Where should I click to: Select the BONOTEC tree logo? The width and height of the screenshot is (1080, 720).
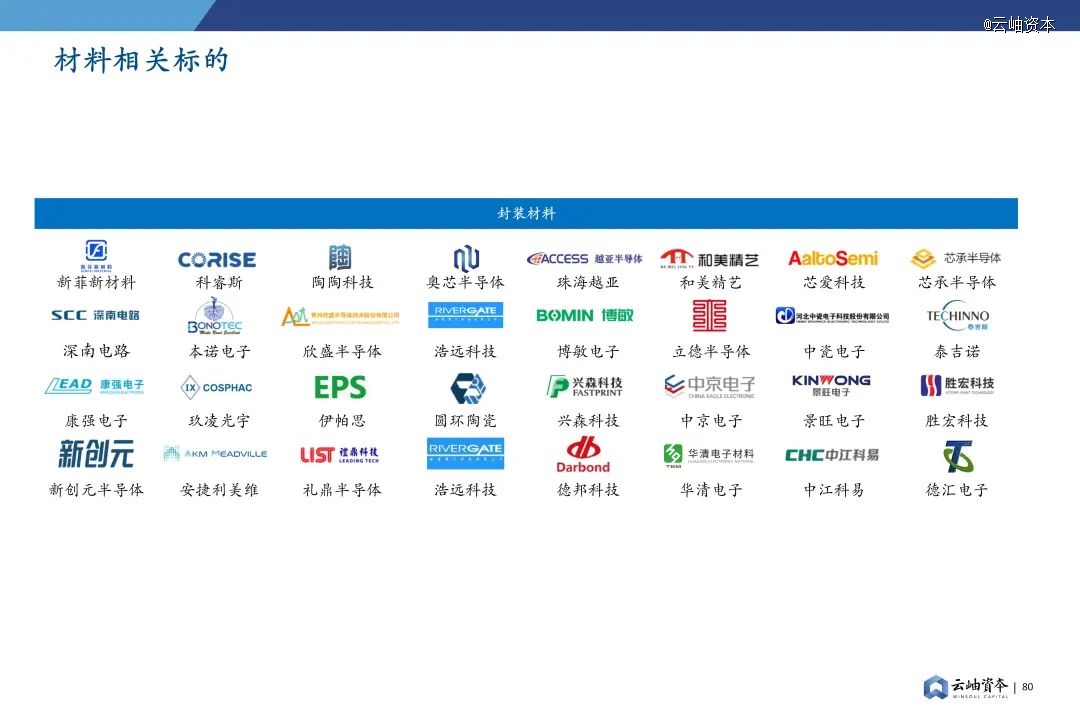tap(215, 316)
